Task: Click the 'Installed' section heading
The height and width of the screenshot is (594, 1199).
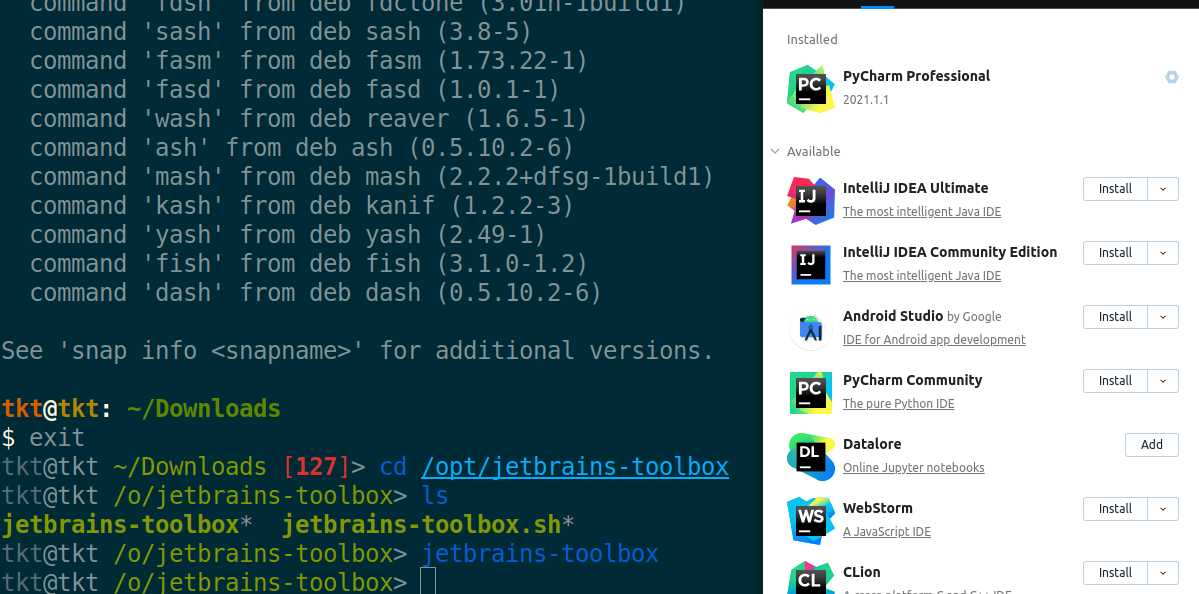Action: point(812,40)
